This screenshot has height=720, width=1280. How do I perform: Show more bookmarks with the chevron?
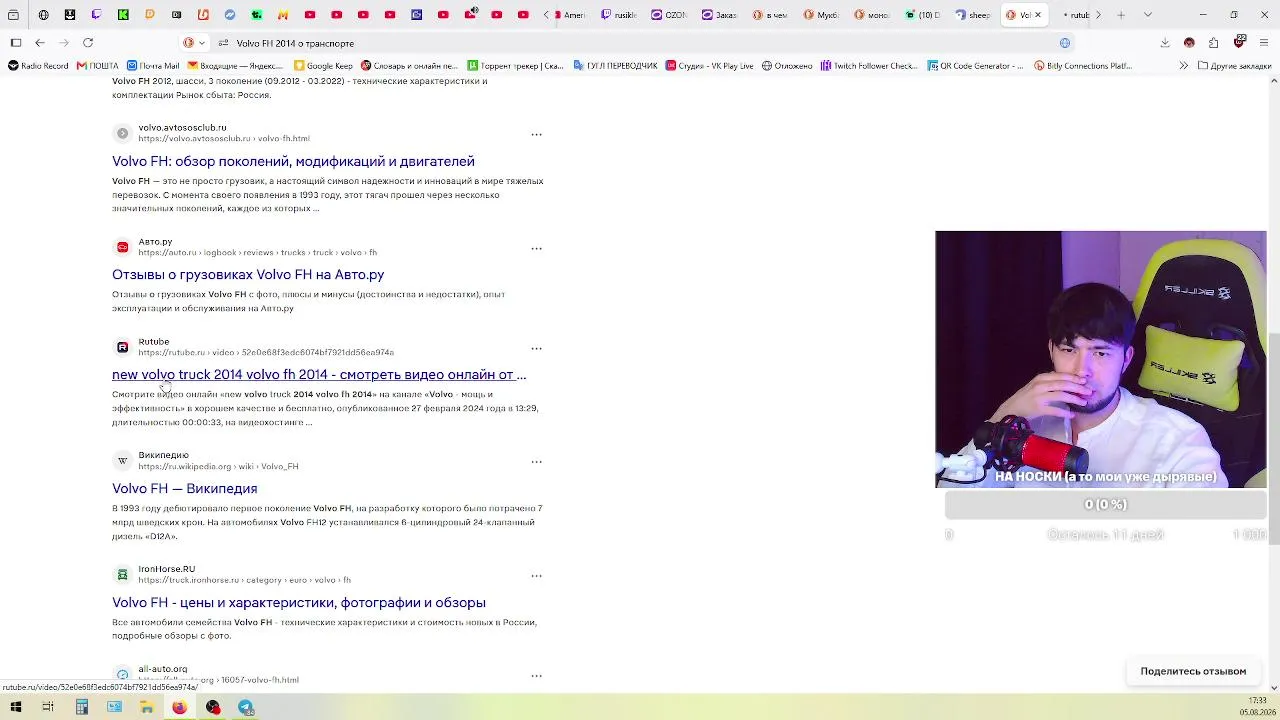pos(1184,66)
